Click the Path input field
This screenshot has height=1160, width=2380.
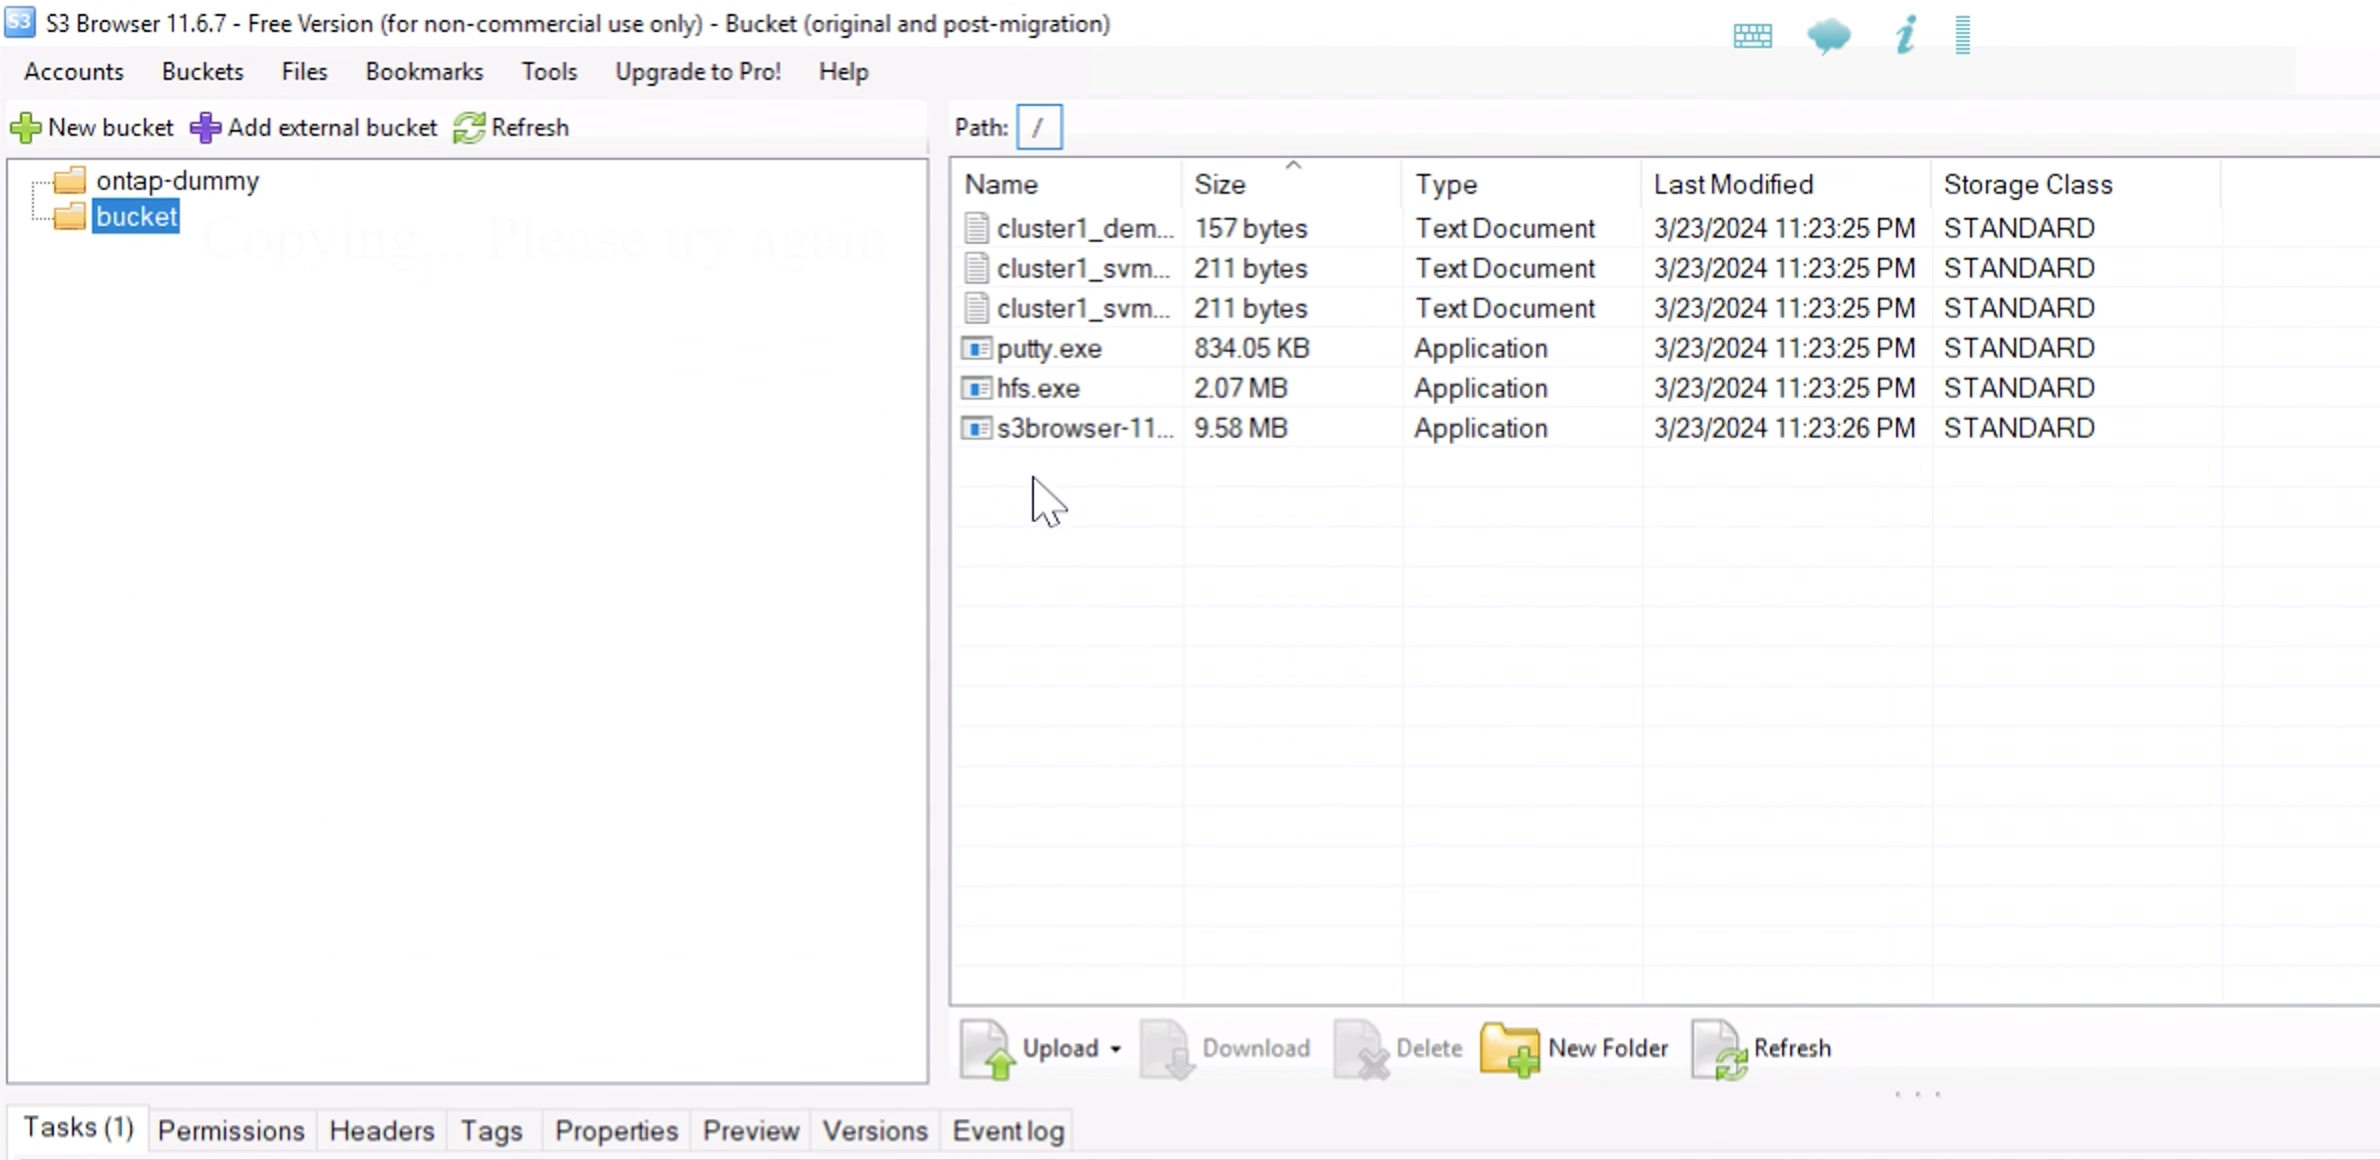(x=1040, y=126)
